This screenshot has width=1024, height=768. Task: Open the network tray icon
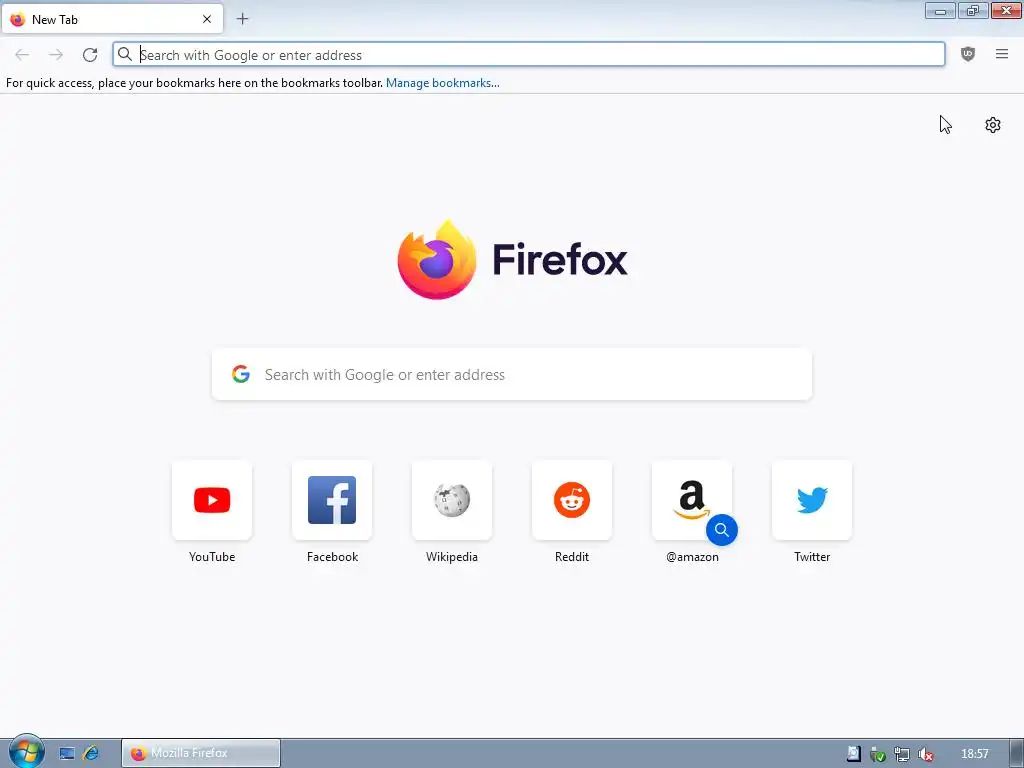[x=902, y=754]
